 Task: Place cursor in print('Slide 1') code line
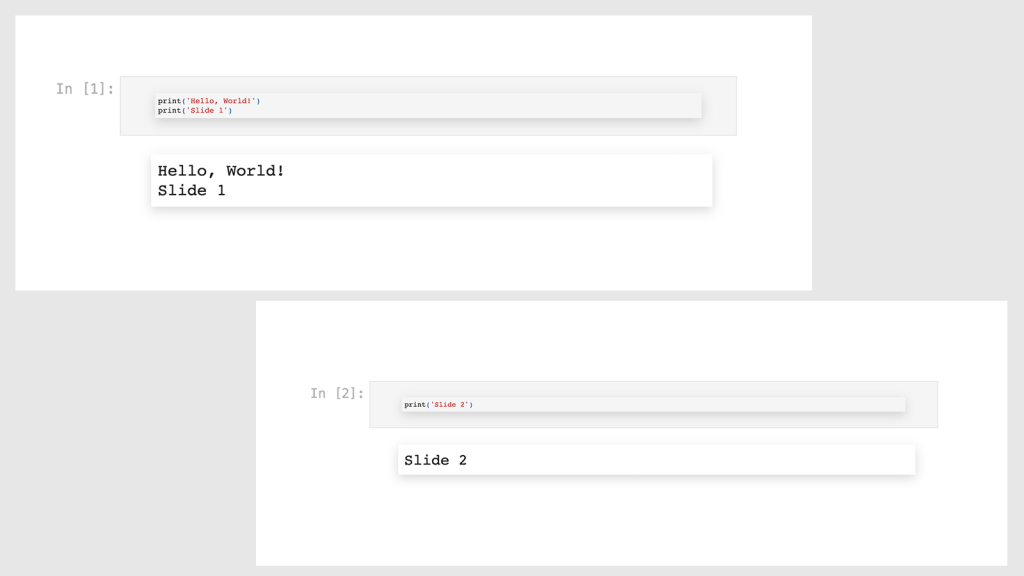[195, 110]
